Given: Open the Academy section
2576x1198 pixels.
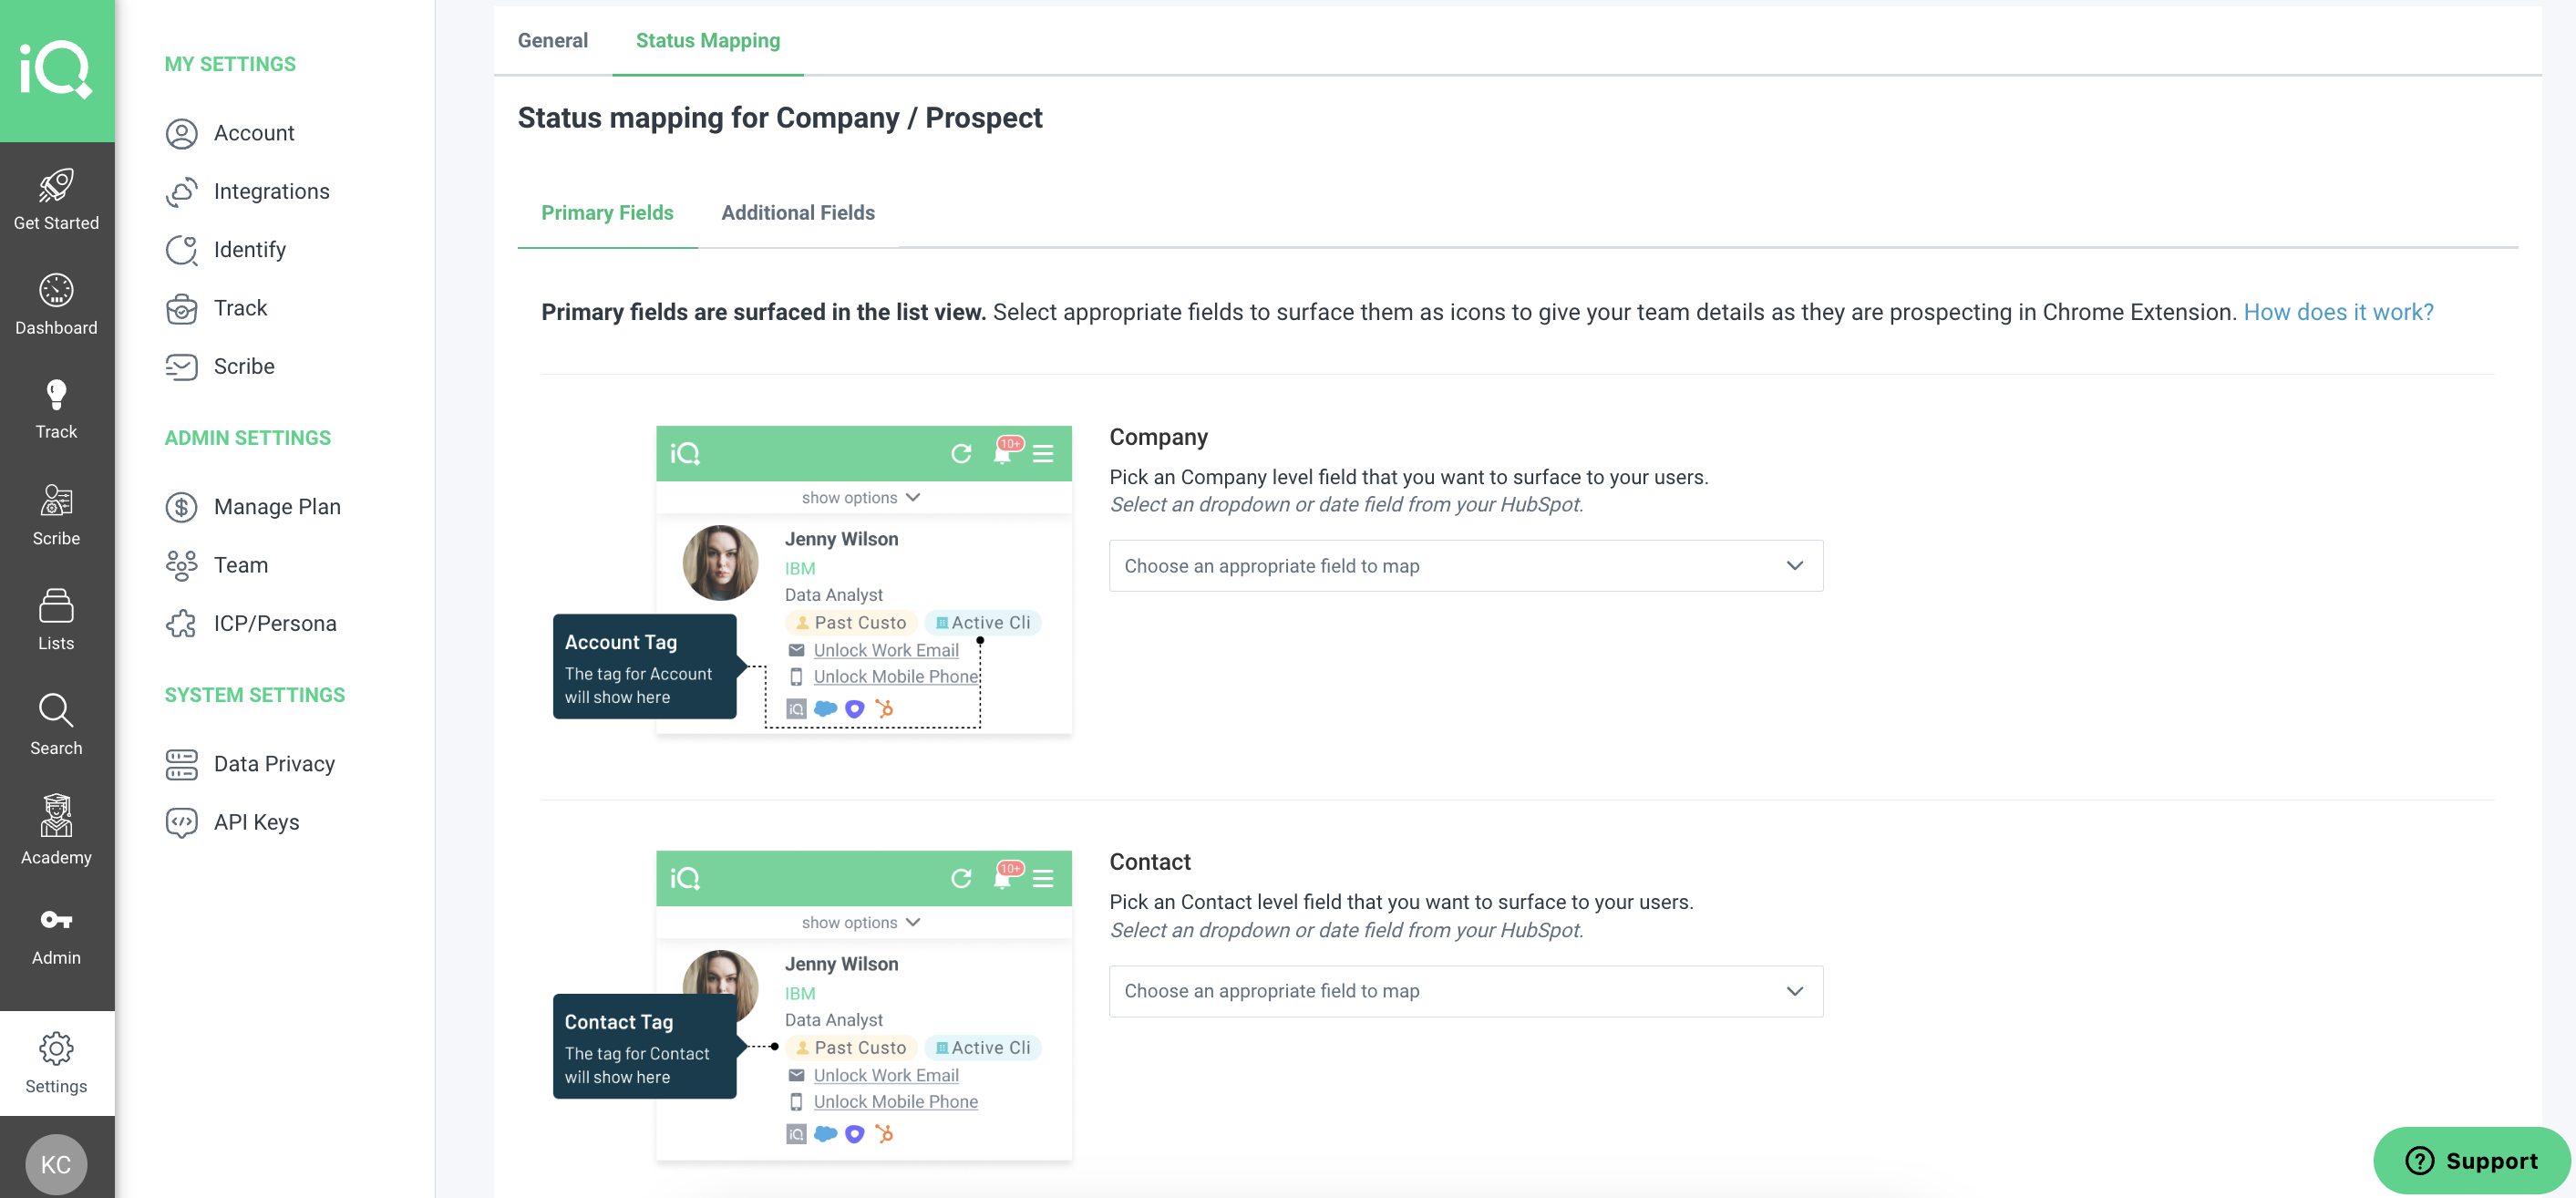Looking at the screenshot, I should click(x=56, y=830).
